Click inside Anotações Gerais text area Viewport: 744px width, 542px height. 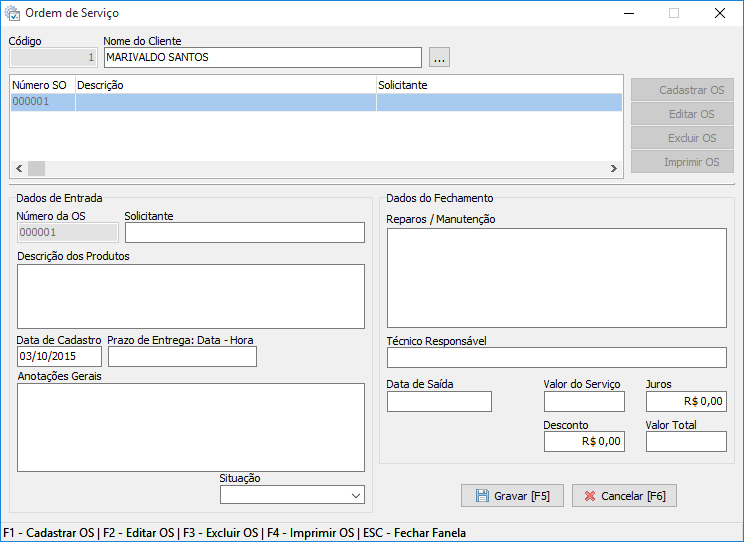coord(190,427)
